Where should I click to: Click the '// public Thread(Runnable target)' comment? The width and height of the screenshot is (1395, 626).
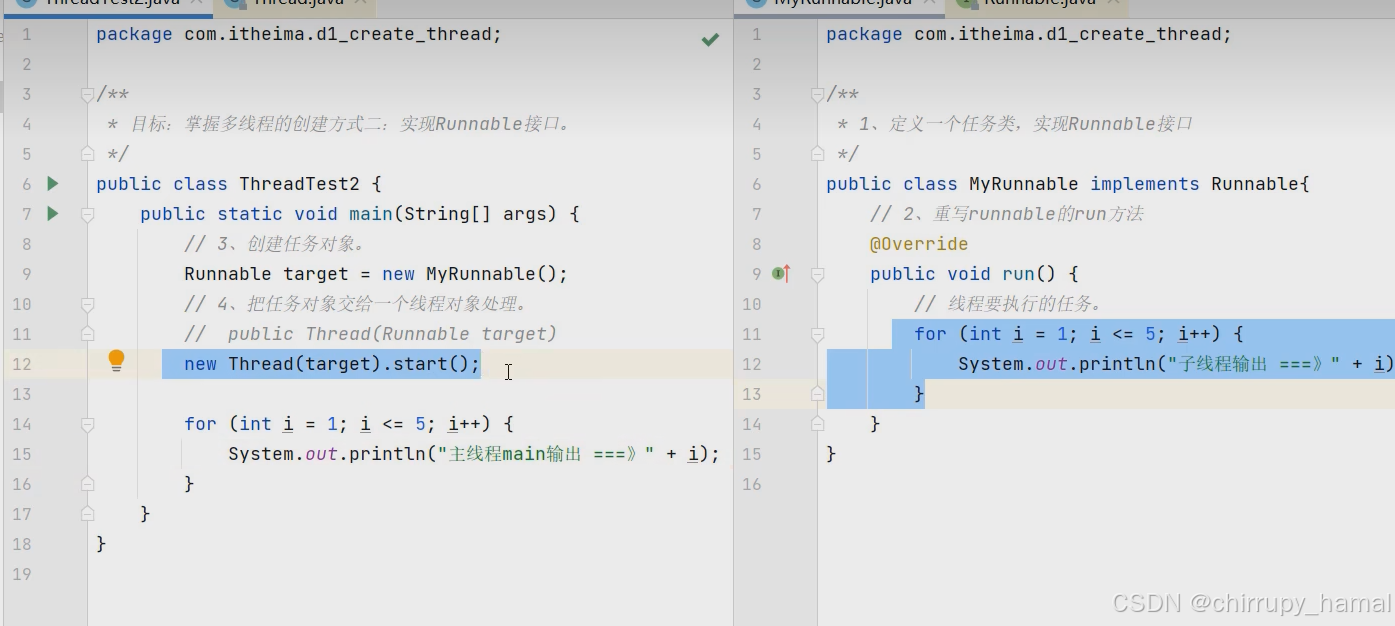[370, 334]
